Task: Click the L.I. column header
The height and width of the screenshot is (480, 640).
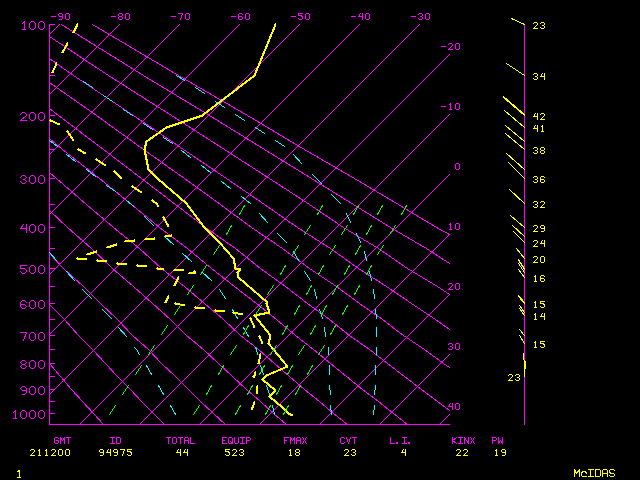Action: (401, 440)
